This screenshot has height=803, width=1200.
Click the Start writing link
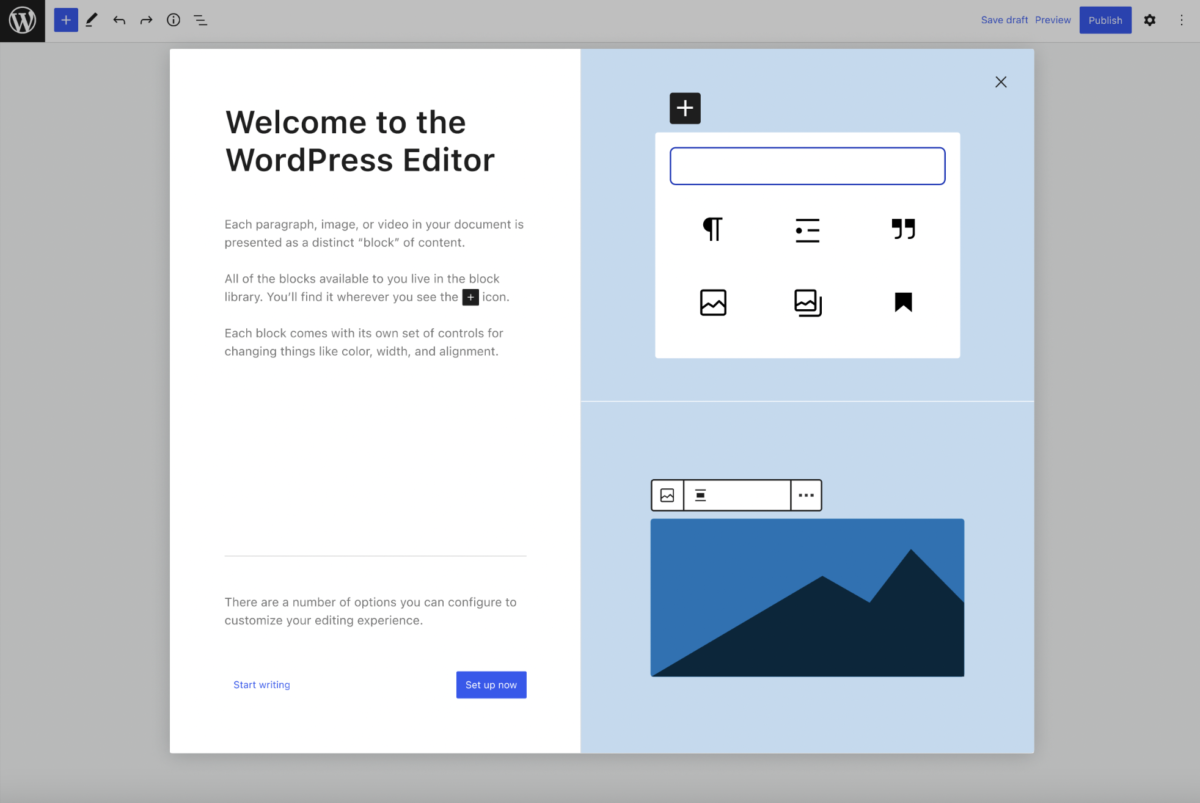coord(262,685)
